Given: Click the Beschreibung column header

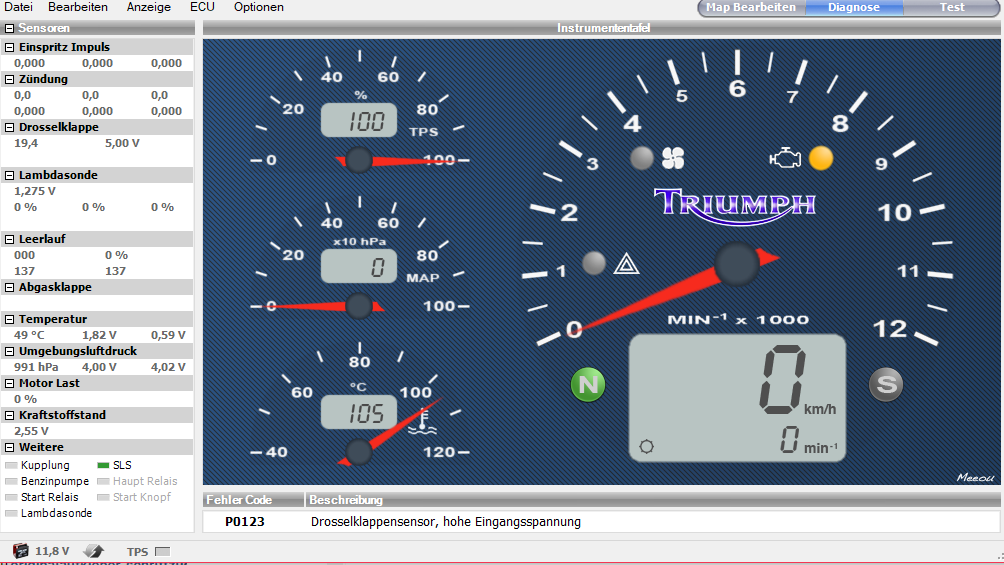Looking at the screenshot, I should (x=650, y=500).
